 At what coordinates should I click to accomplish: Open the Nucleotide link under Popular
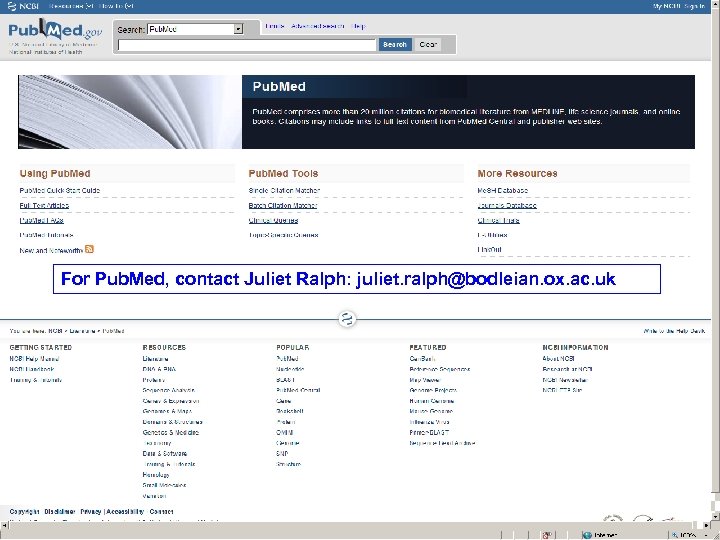290,369
